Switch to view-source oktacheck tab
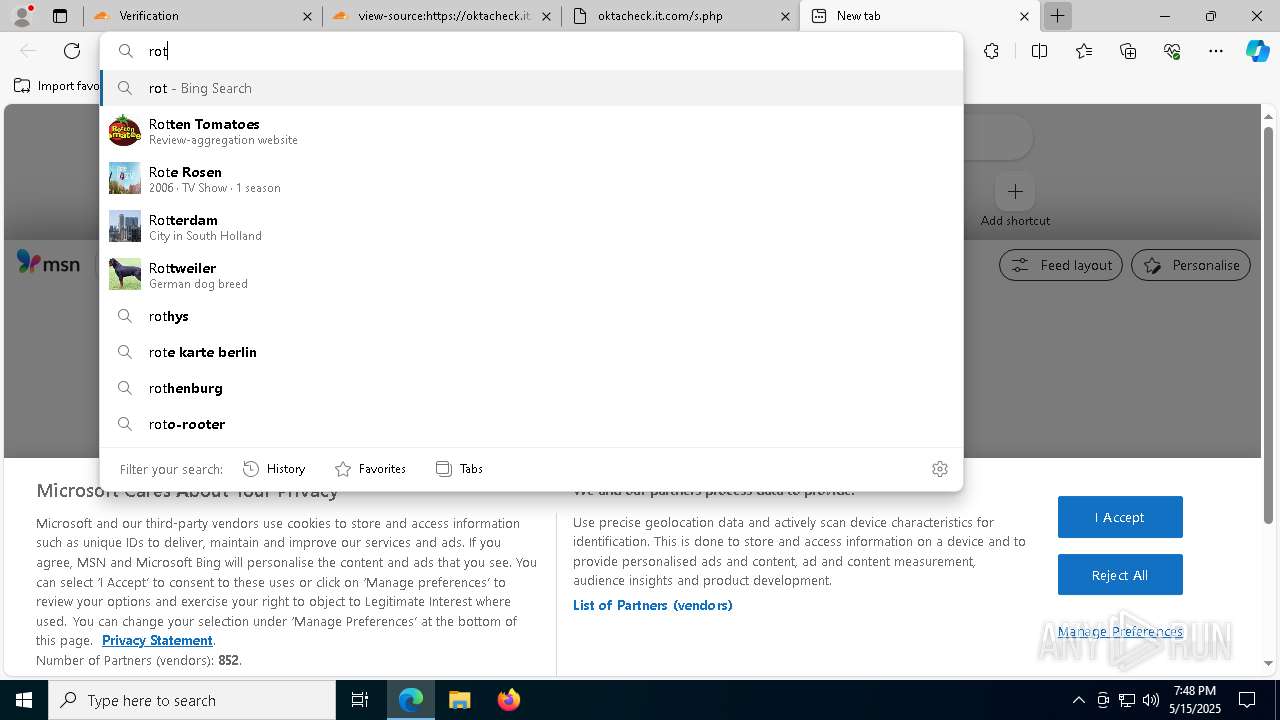This screenshot has height=720, width=1280. (441, 16)
